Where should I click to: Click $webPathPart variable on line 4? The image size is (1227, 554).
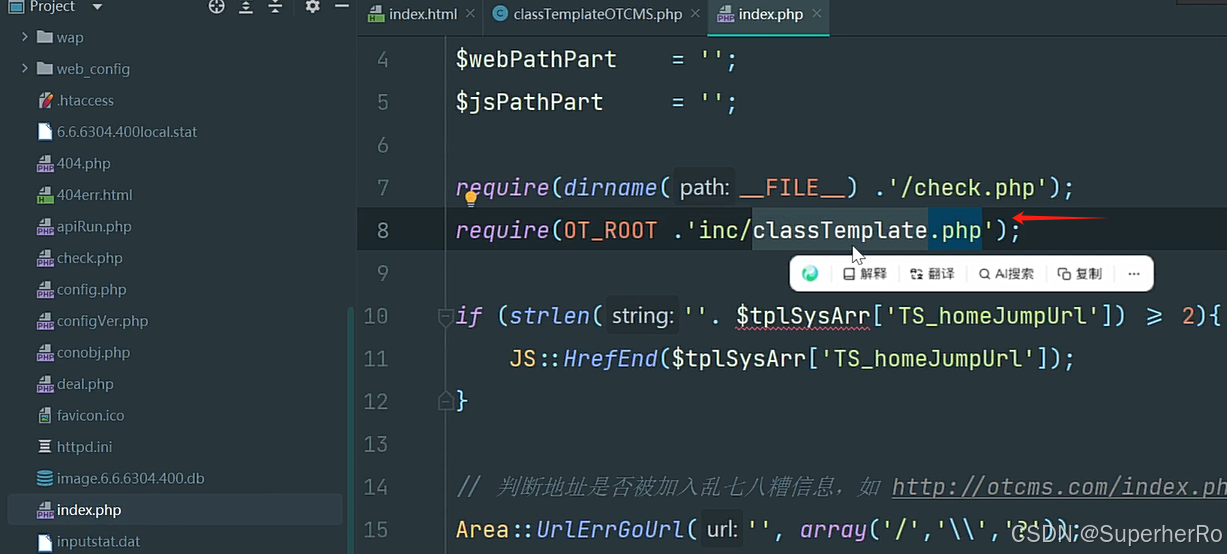coord(536,59)
